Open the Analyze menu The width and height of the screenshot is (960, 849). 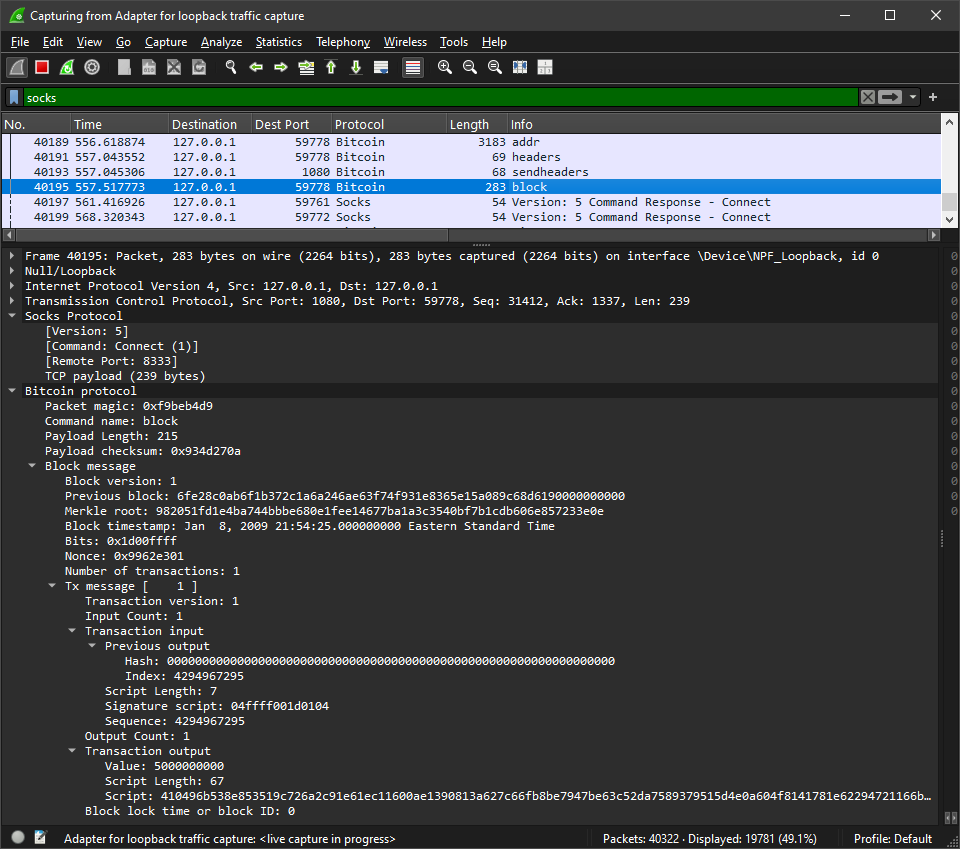tap(221, 42)
